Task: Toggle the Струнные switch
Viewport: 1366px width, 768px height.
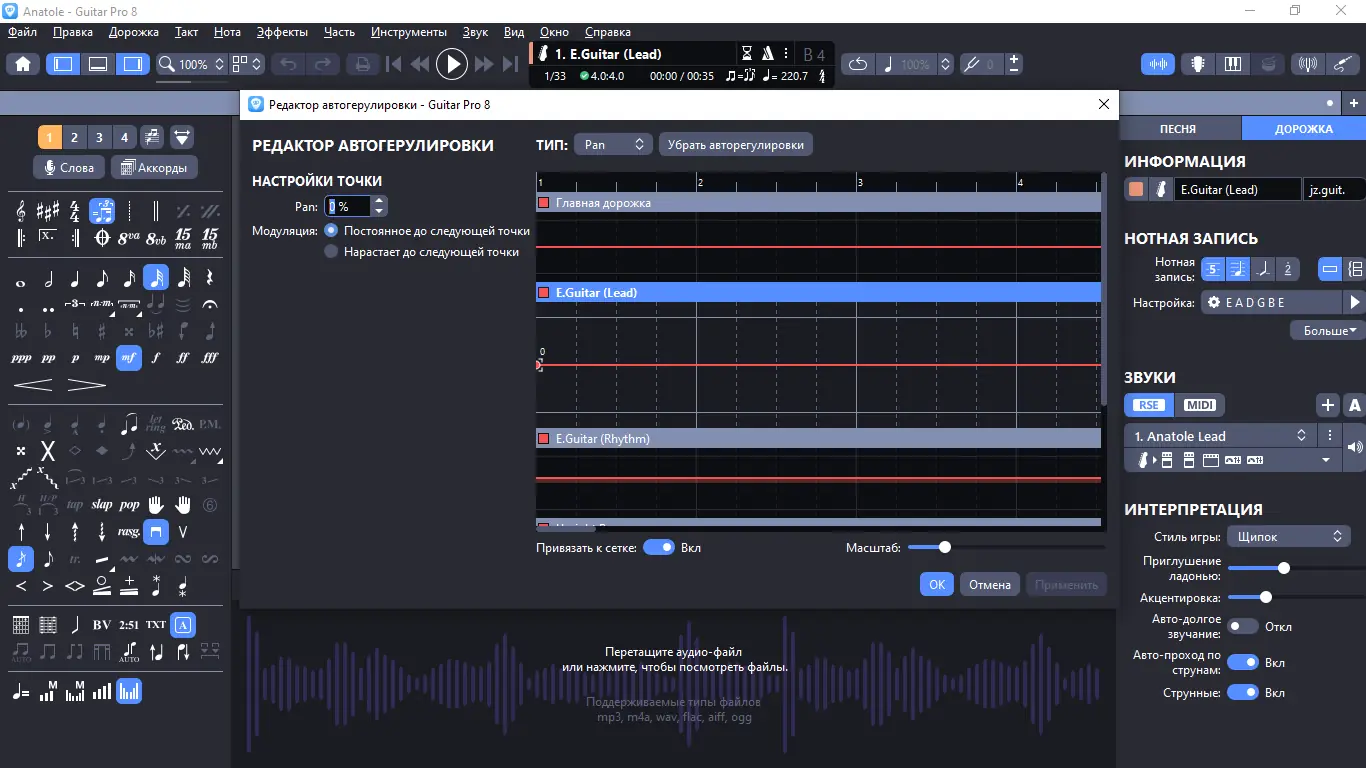Action: point(1243,692)
